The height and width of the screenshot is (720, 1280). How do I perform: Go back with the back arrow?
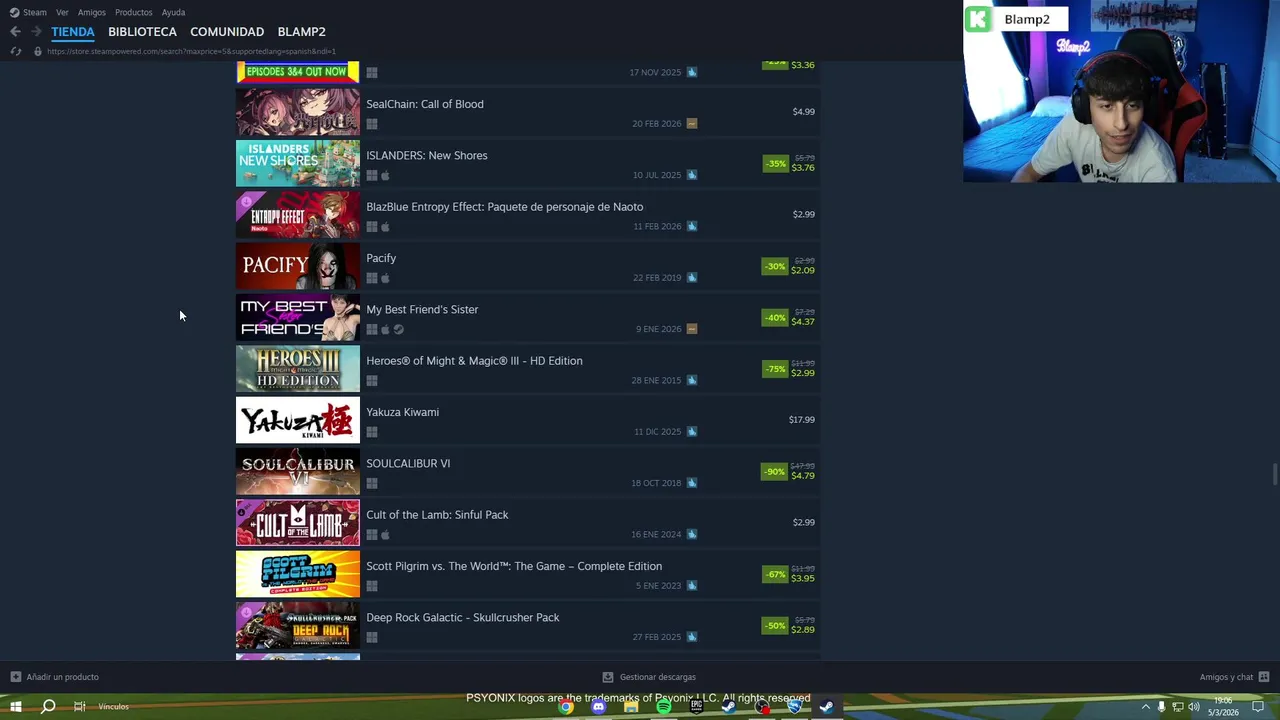15,32
